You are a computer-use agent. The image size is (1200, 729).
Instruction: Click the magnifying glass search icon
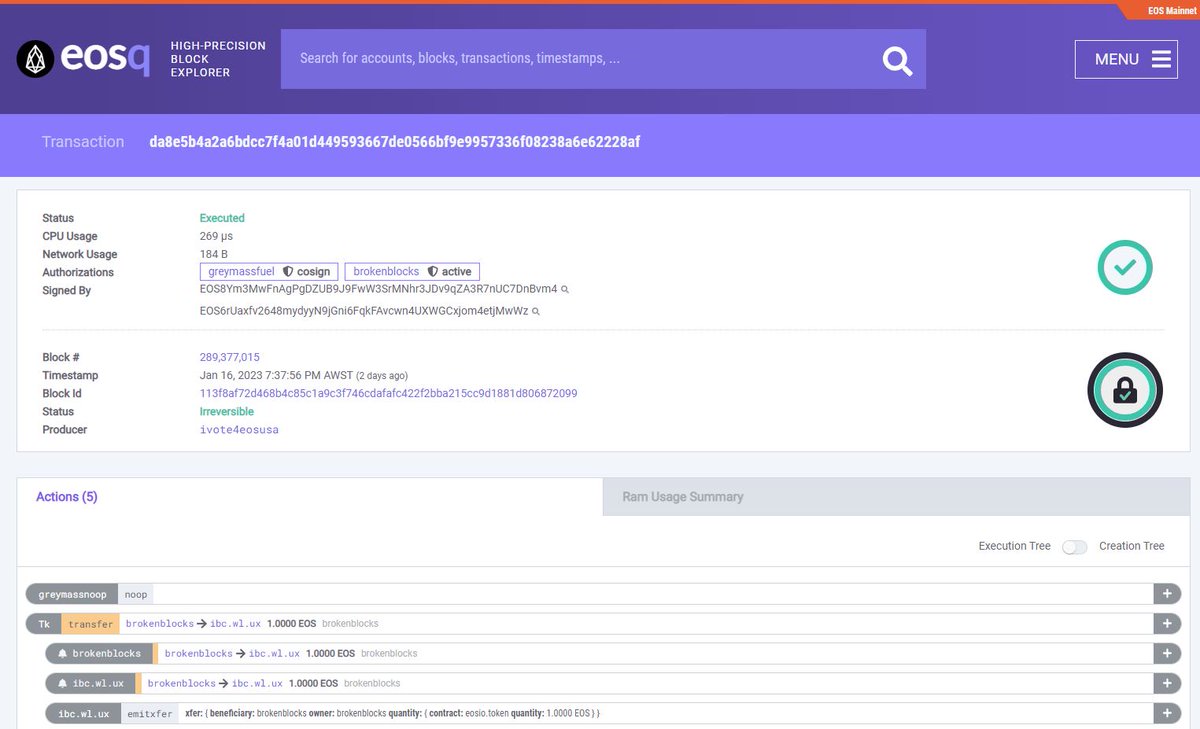pos(897,61)
